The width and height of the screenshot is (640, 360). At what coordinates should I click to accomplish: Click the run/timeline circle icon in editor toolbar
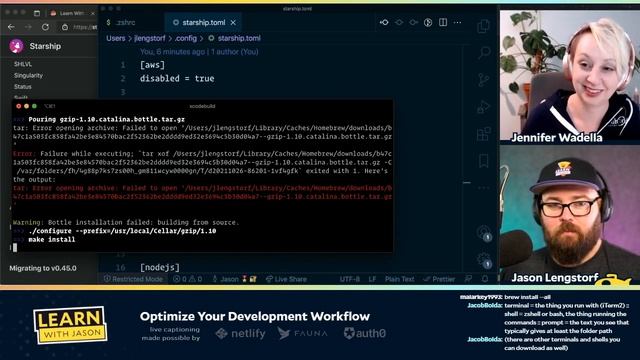click(428, 22)
